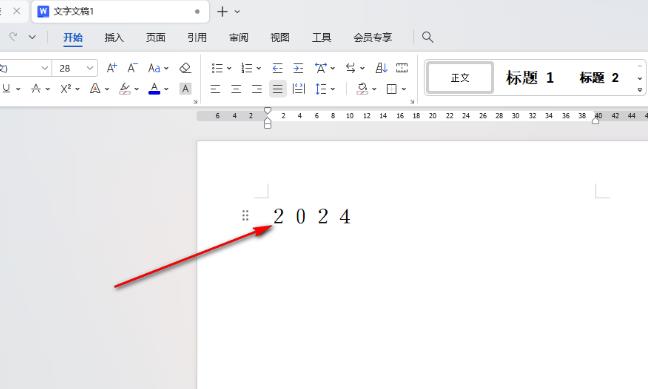648x389 pixels.
Task: Expand highlight color dropdown arrow
Action: 136,89
